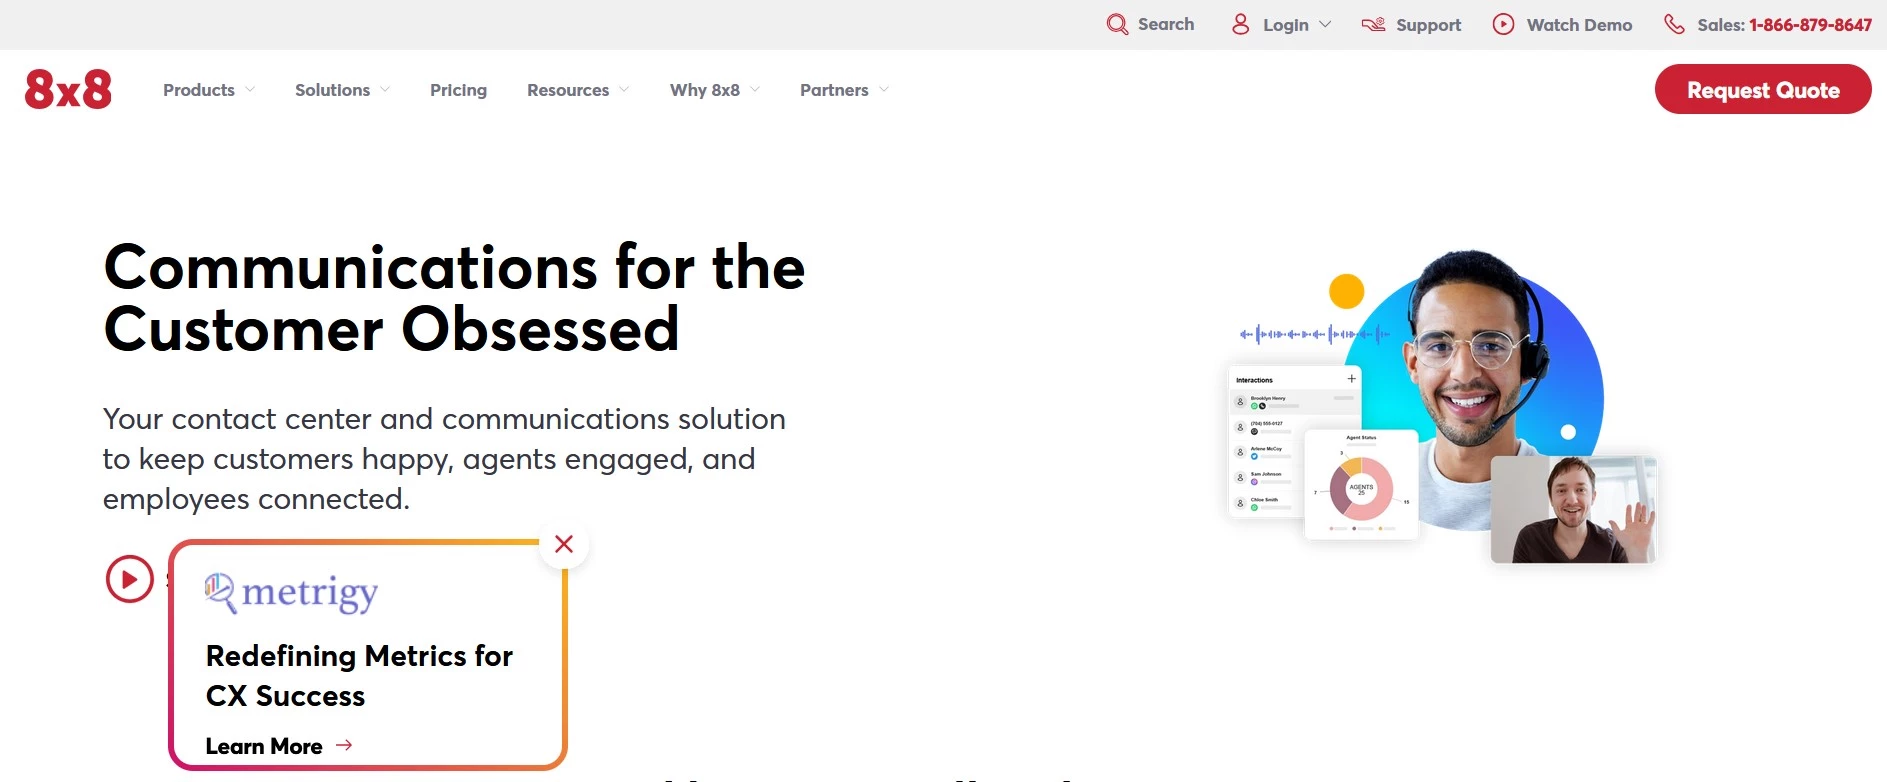Expand the Products menu chevron
Viewport: 1887px width, 782px height.
point(250,90)
